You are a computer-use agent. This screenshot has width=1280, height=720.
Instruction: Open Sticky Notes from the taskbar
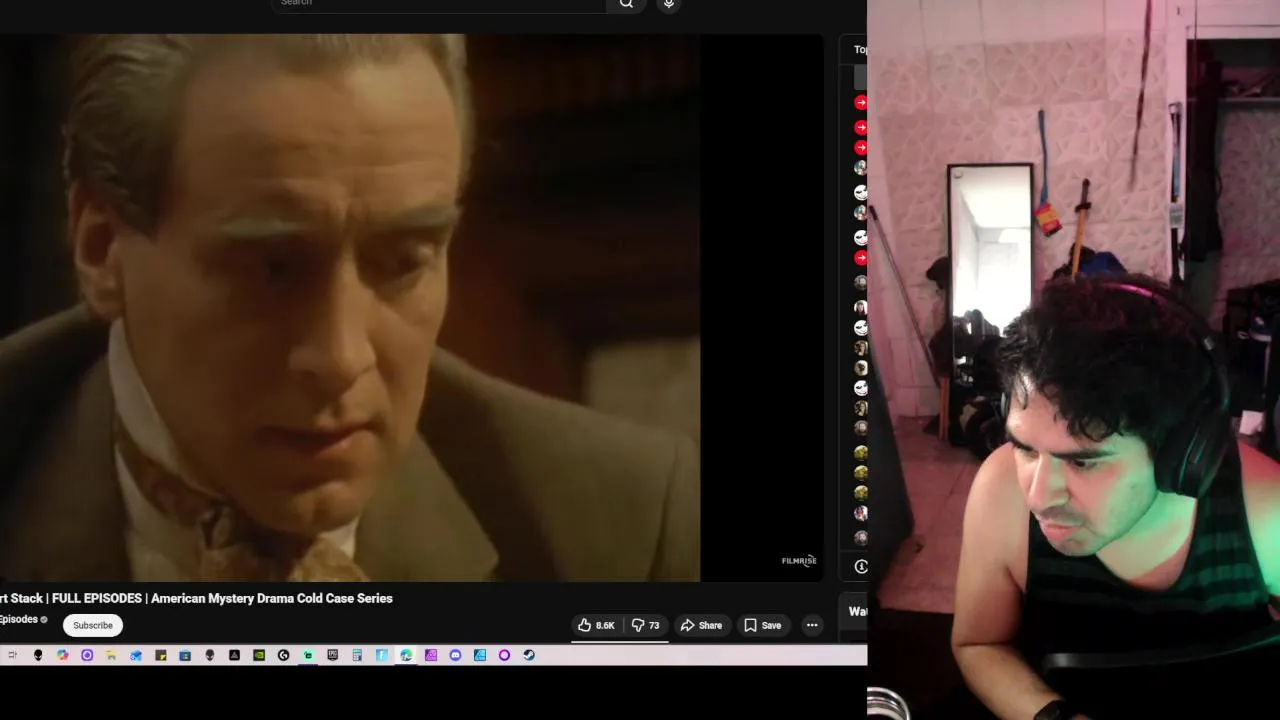click(x=160, y=655)
